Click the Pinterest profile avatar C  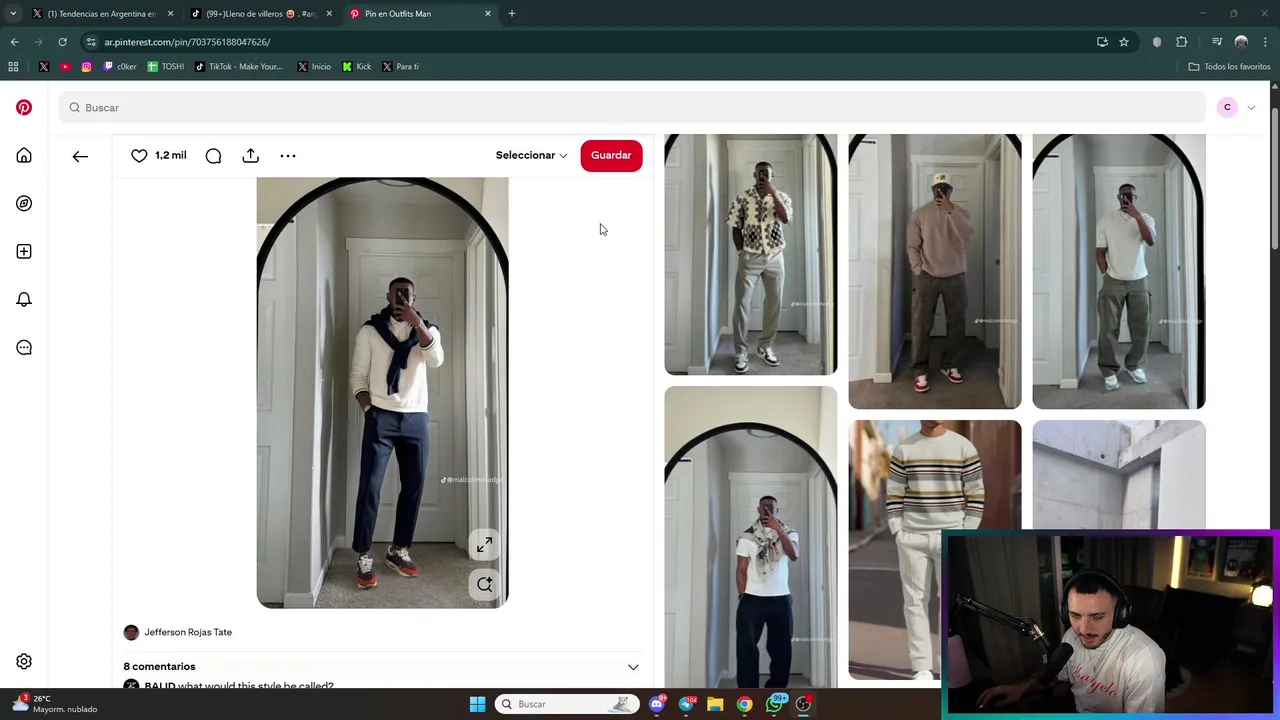(1227, 107)
